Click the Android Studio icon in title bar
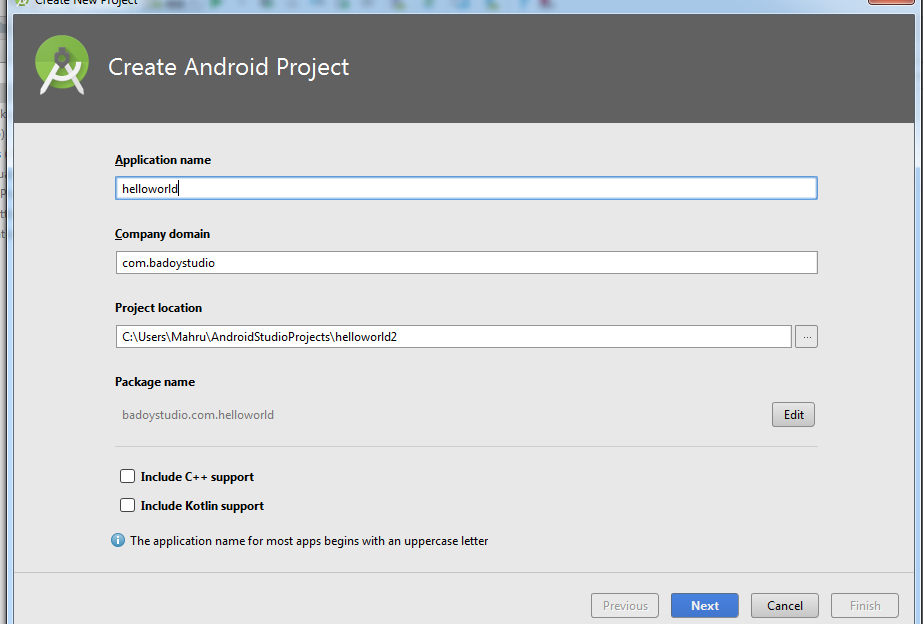 click(21, 3)
